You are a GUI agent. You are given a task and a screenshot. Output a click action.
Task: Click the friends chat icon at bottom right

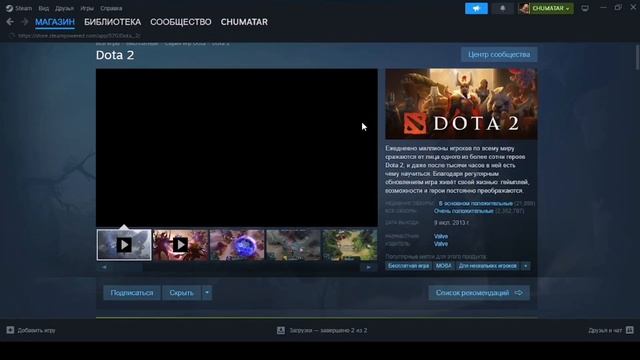pyautogui.click(x=630, y=330)
